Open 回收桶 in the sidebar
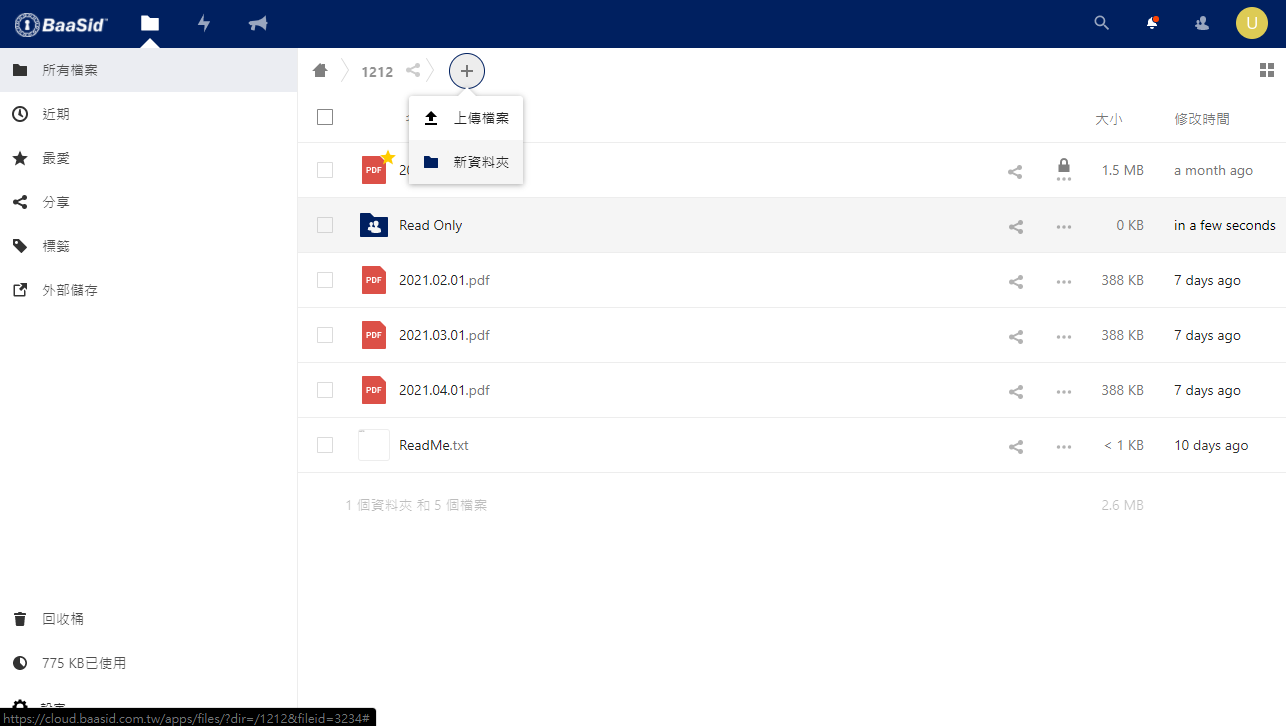Viewport: 1286px width, 726px height. pos(62,619)
